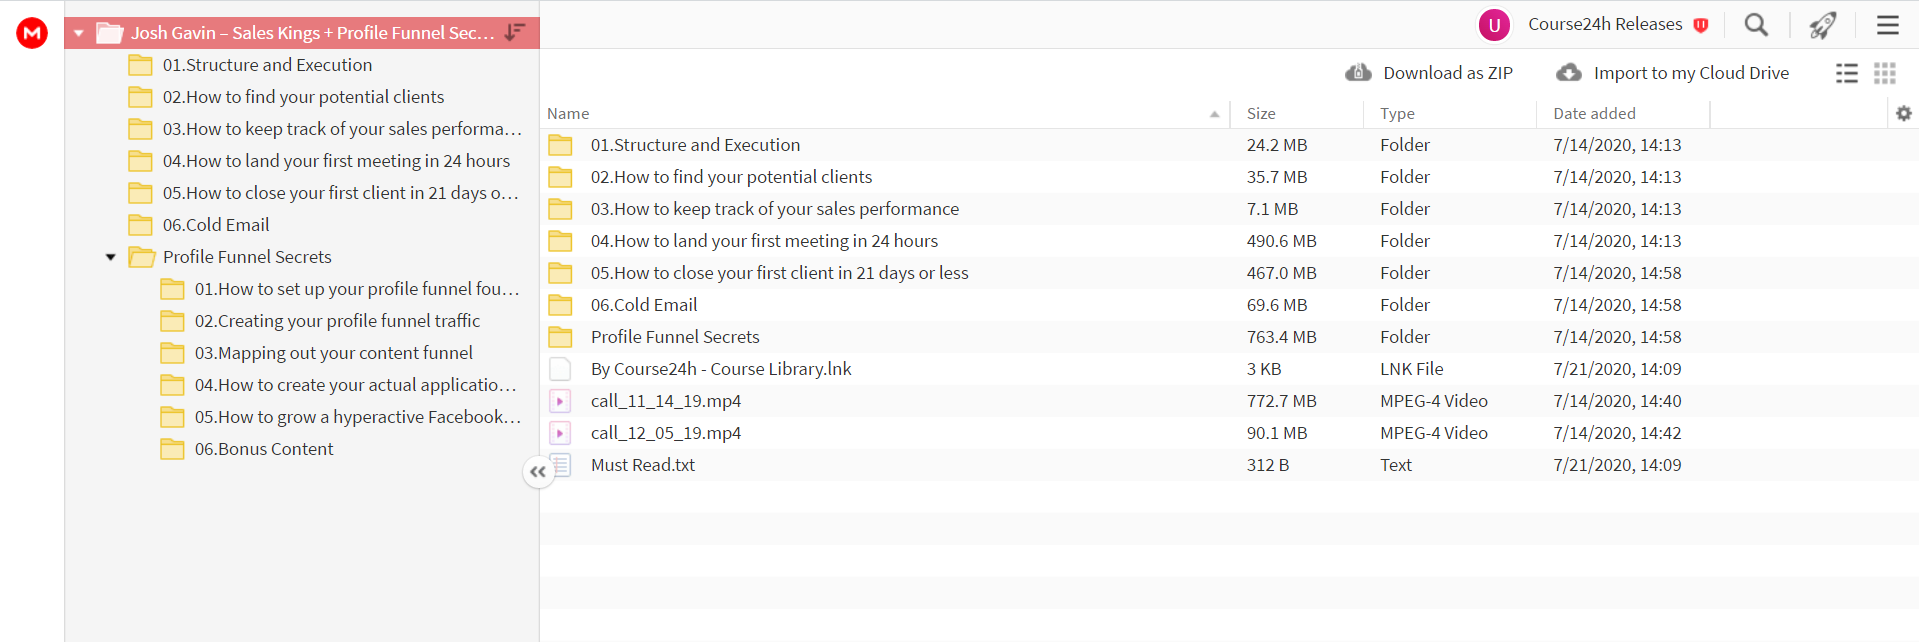This screenshot has height=642, width=1919.
Task: Click the tree sort order icon
Action: (x=515, y=32)
